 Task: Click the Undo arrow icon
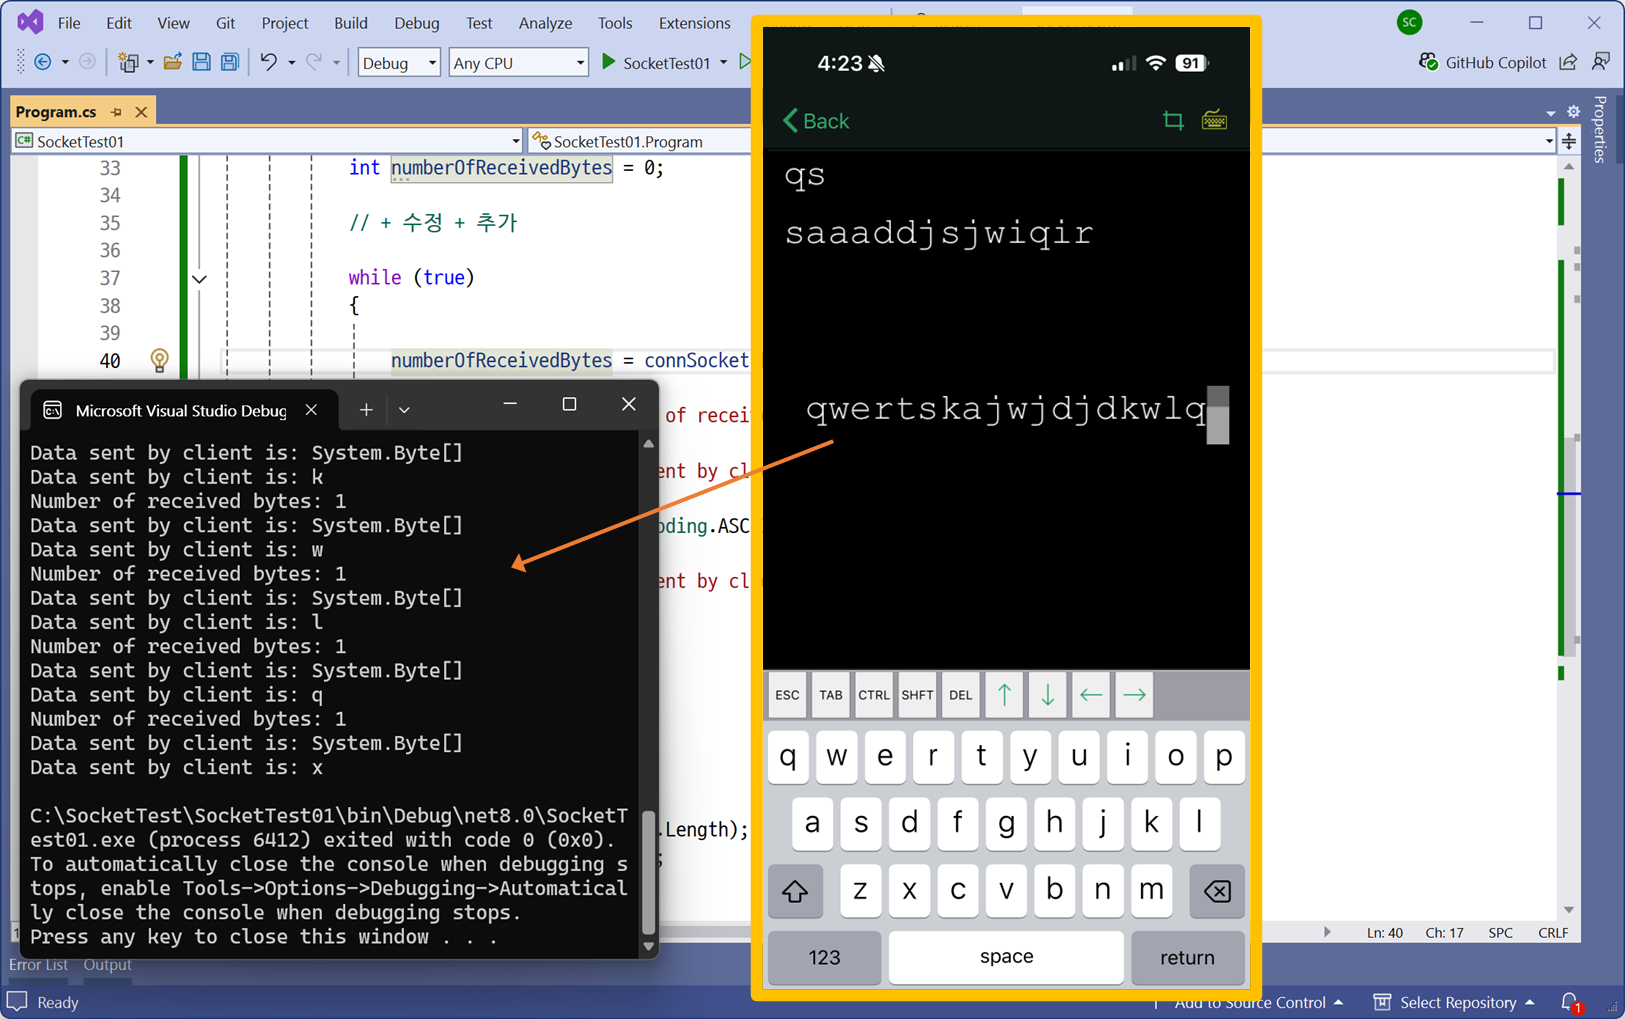tap(268, 62)
